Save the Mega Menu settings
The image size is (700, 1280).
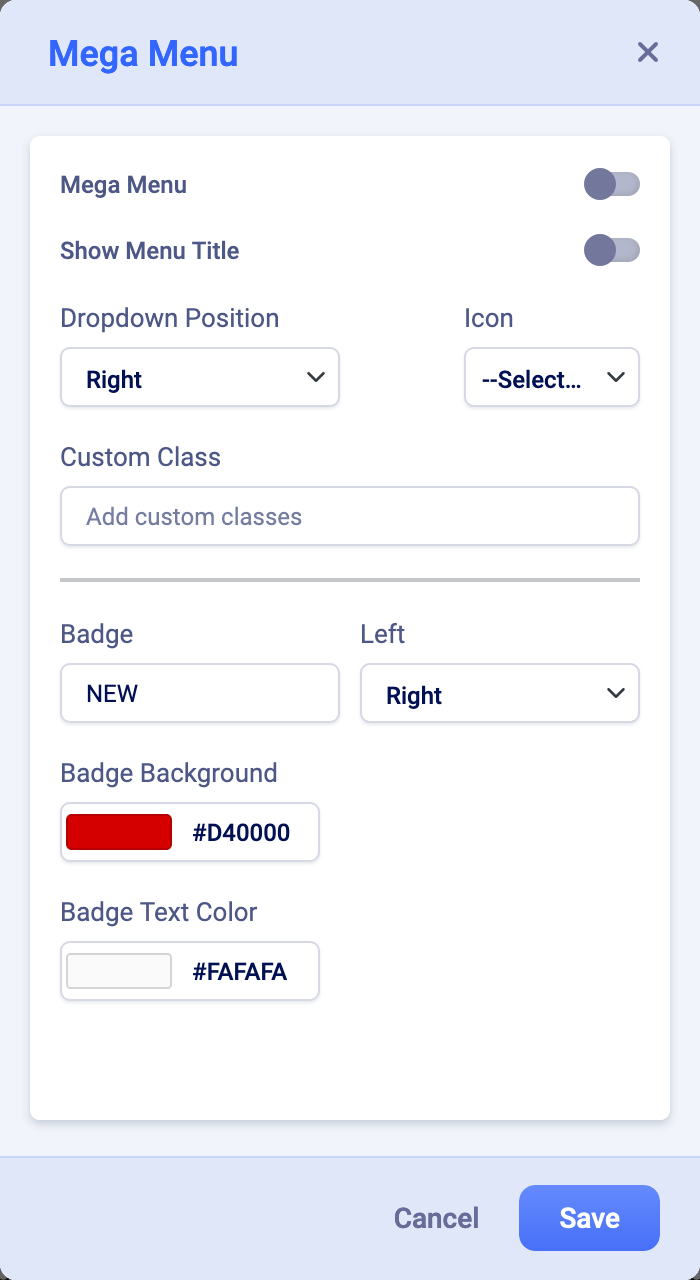pos(589,1218)
